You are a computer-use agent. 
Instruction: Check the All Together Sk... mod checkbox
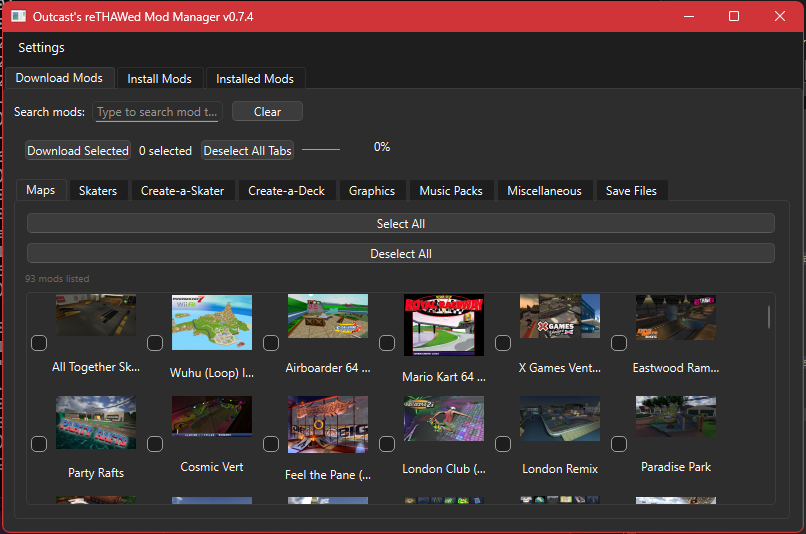(39, 343)
